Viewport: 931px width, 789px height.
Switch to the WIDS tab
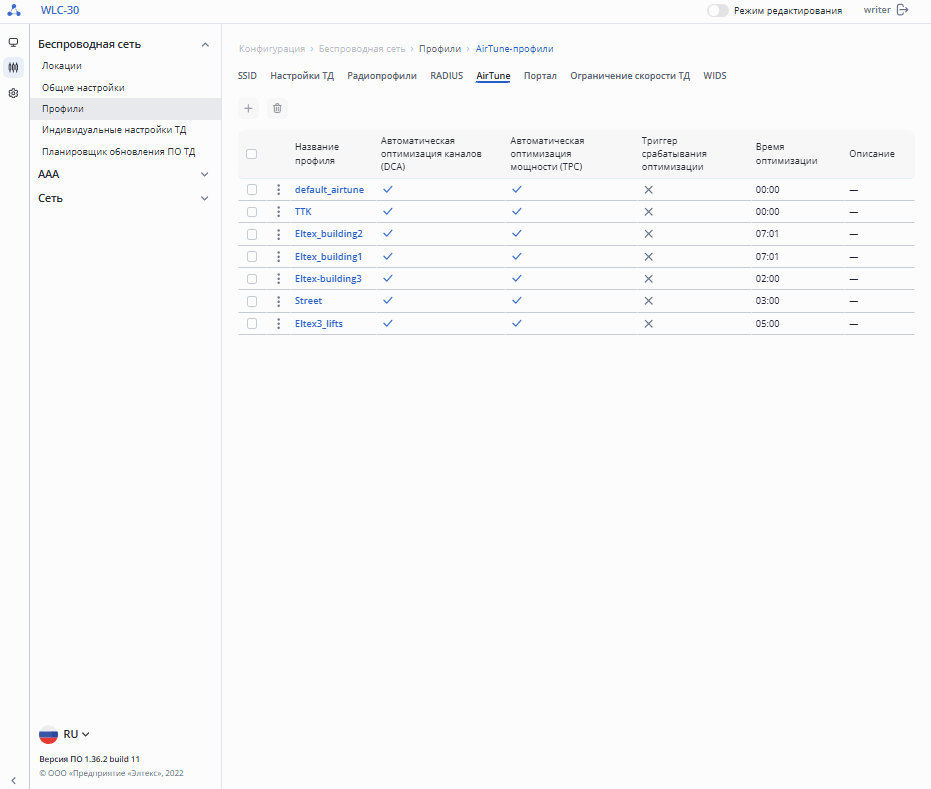(x=714, y=76)
